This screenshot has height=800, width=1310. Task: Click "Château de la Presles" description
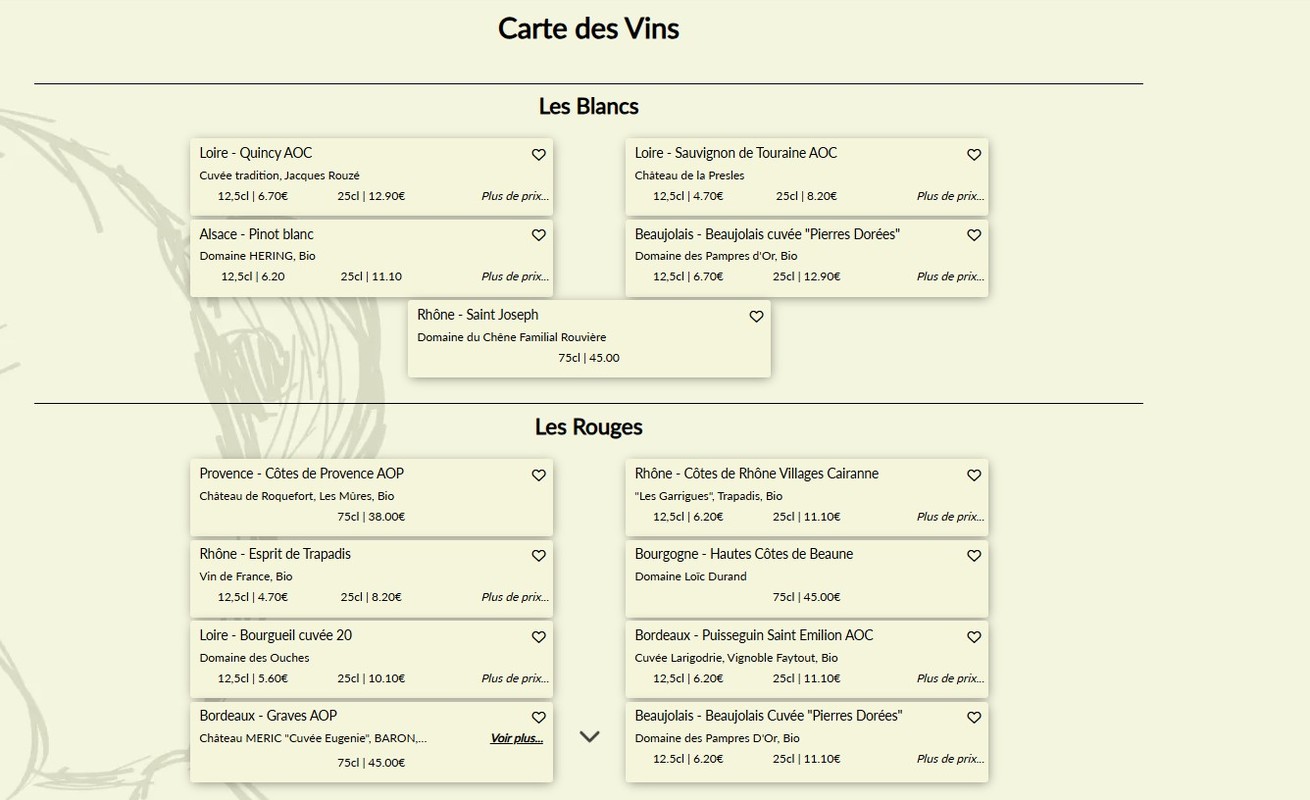690,175
